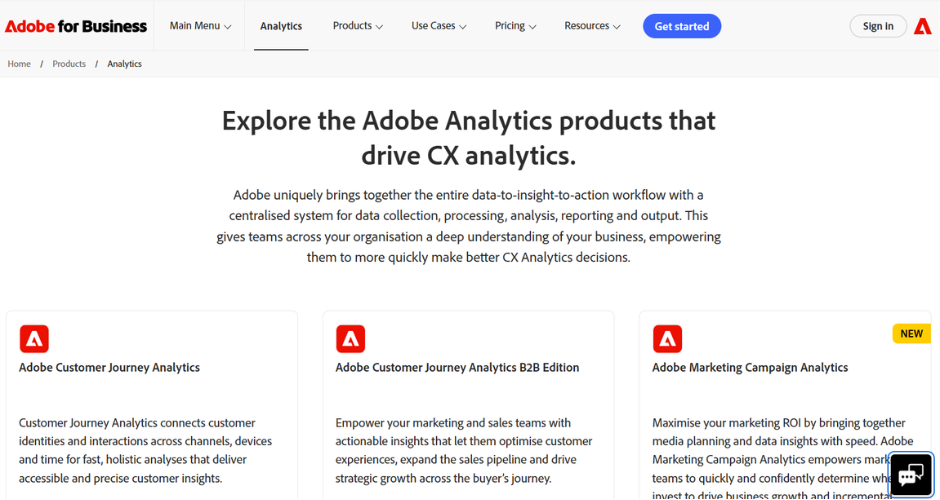Select the Analytics tab in navigation
The image size is (940, 500).
pos(281,26)
